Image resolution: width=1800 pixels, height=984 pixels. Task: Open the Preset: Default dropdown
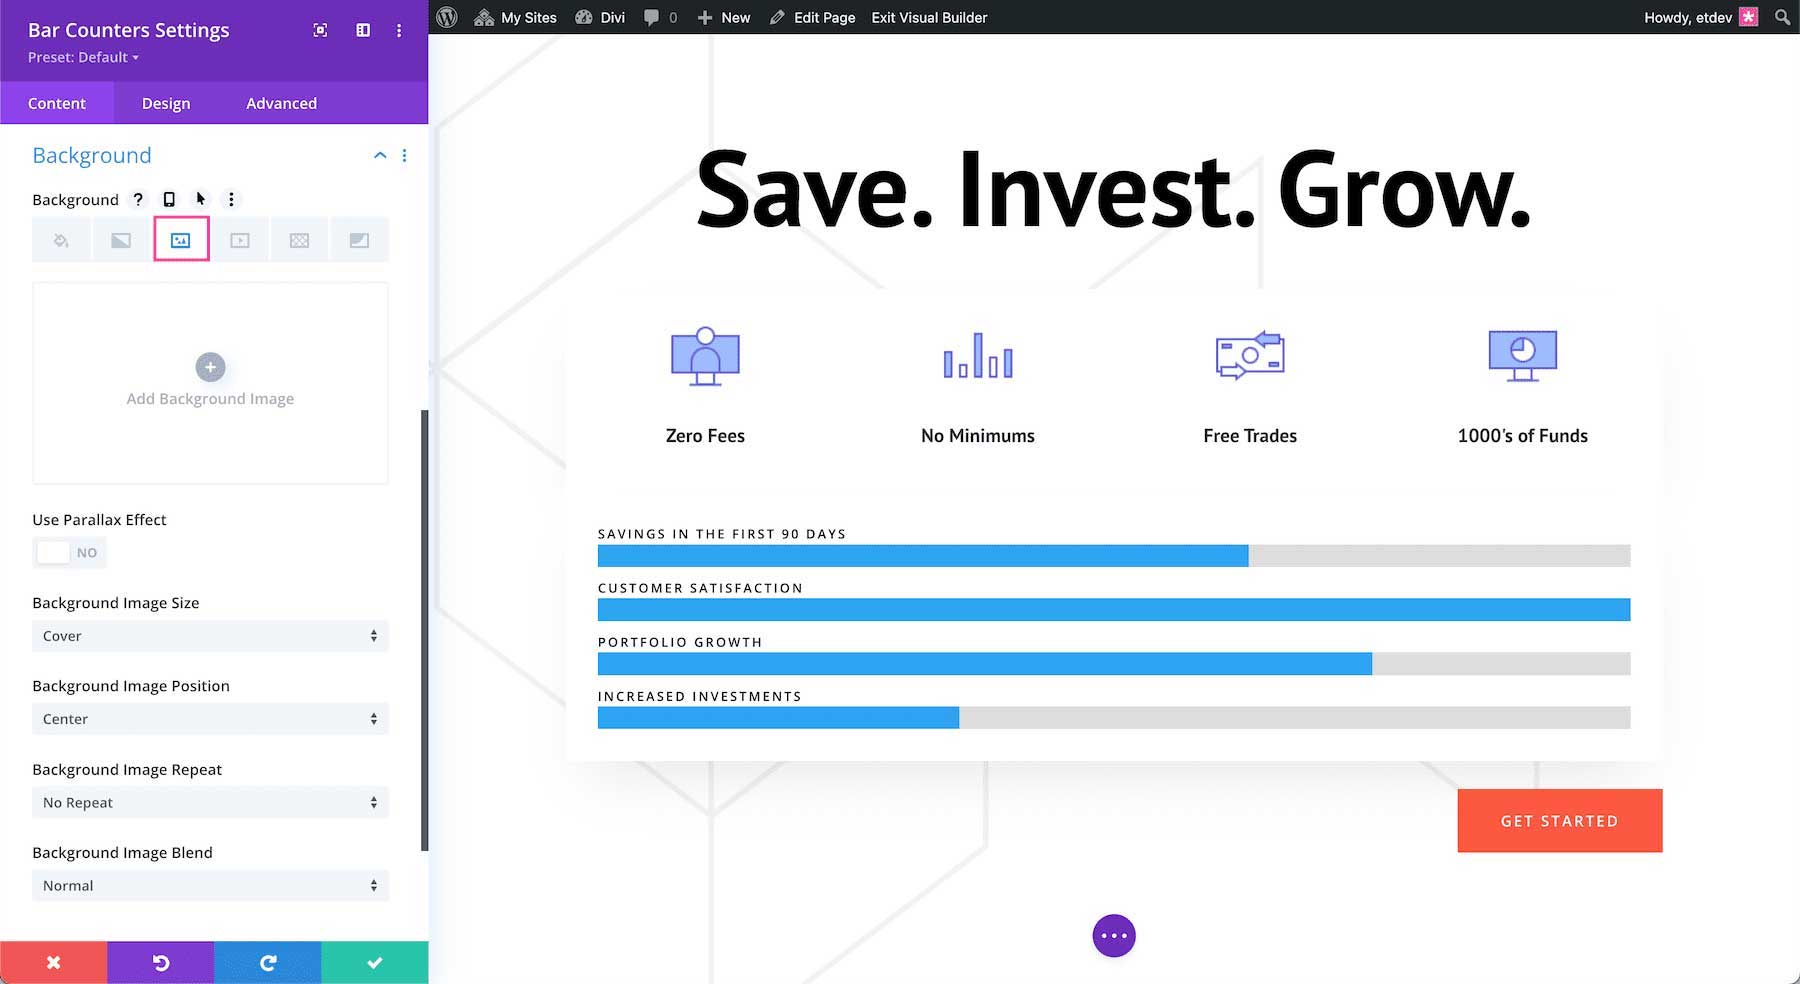click(x=83, y=57)
